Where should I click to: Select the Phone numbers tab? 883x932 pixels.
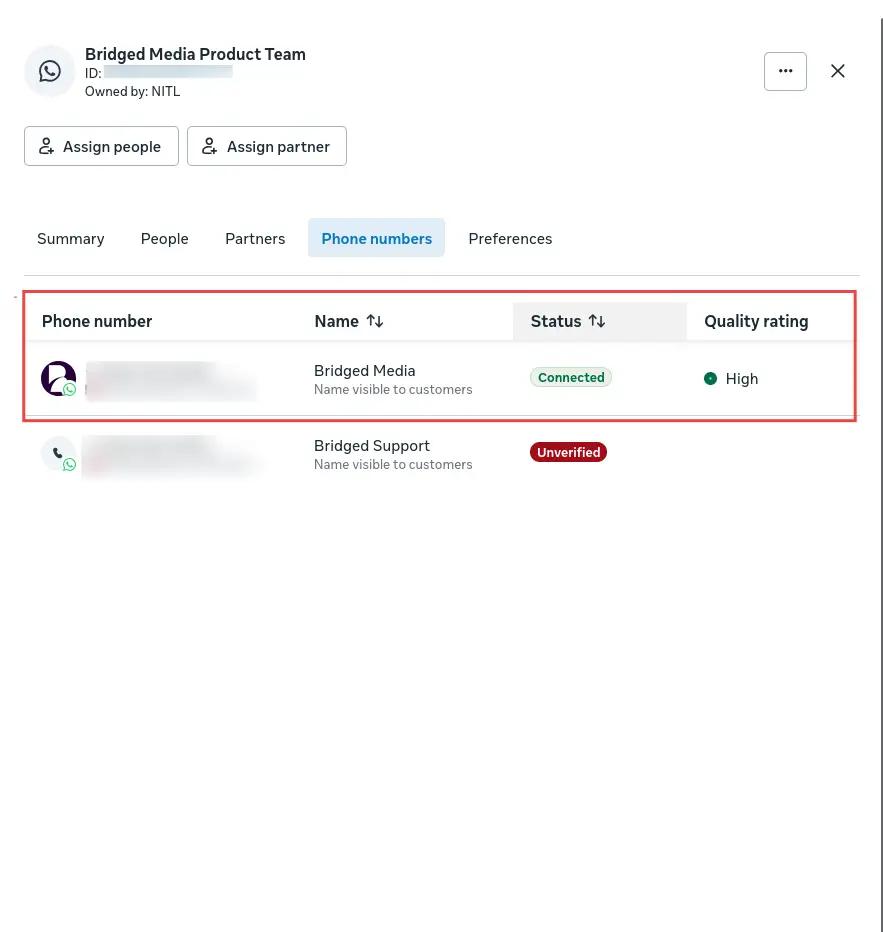pos(377,238)
